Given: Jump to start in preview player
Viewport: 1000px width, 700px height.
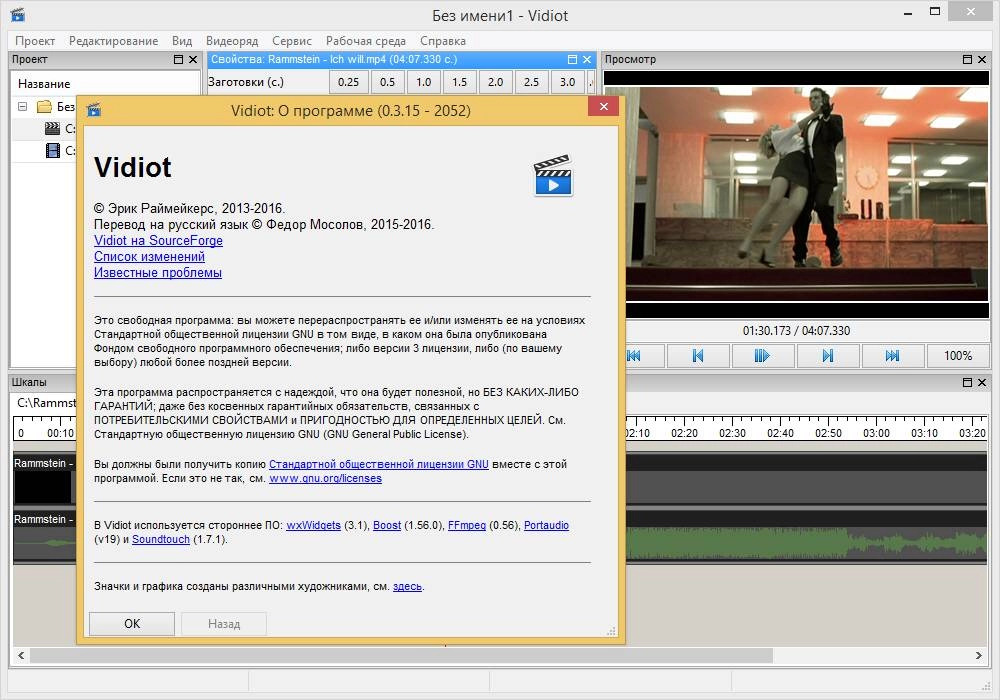Looking at the screenshot, I should 644,356.
